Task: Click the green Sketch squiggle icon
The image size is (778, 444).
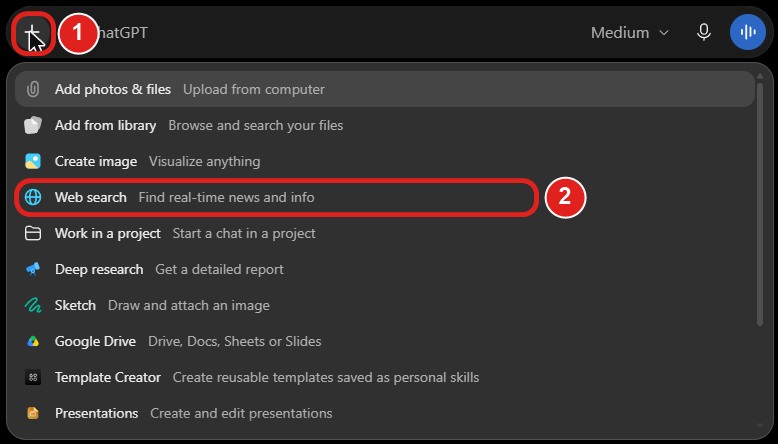Action: [33, 305]
